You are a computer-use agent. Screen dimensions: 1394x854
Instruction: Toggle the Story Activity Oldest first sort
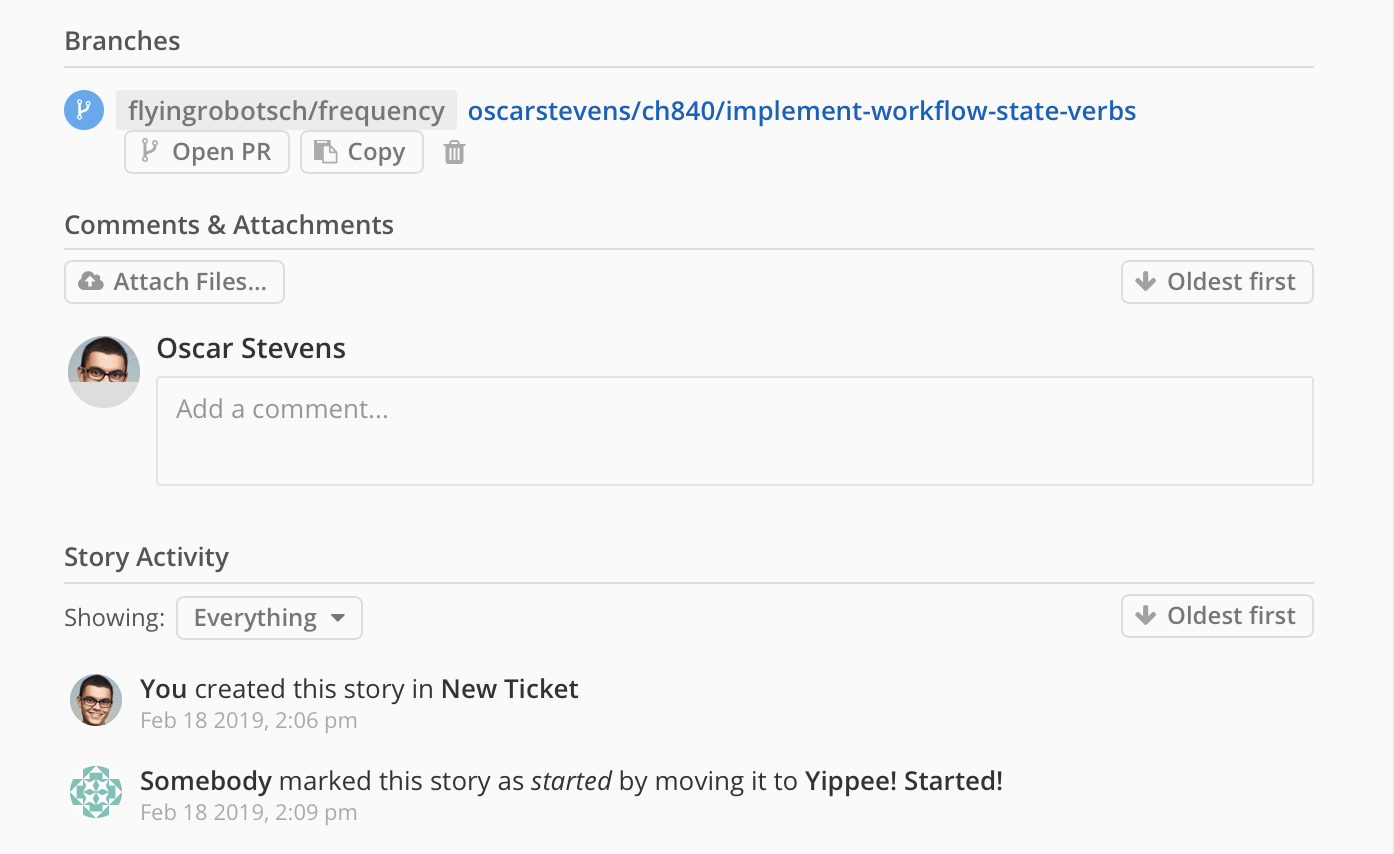click(x=1216, y=616)
